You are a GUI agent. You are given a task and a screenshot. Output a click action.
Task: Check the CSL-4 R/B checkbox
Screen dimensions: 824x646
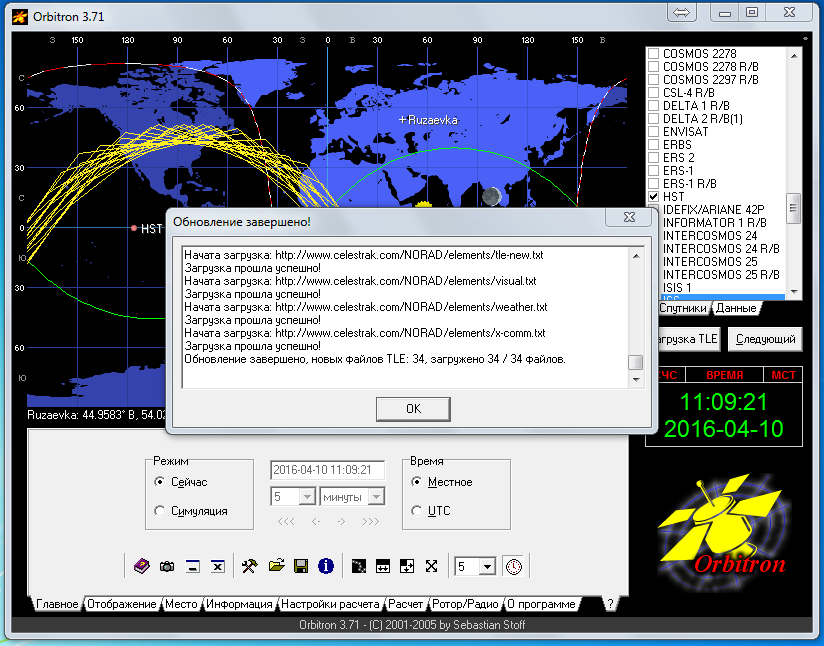[x=654, y=93]
